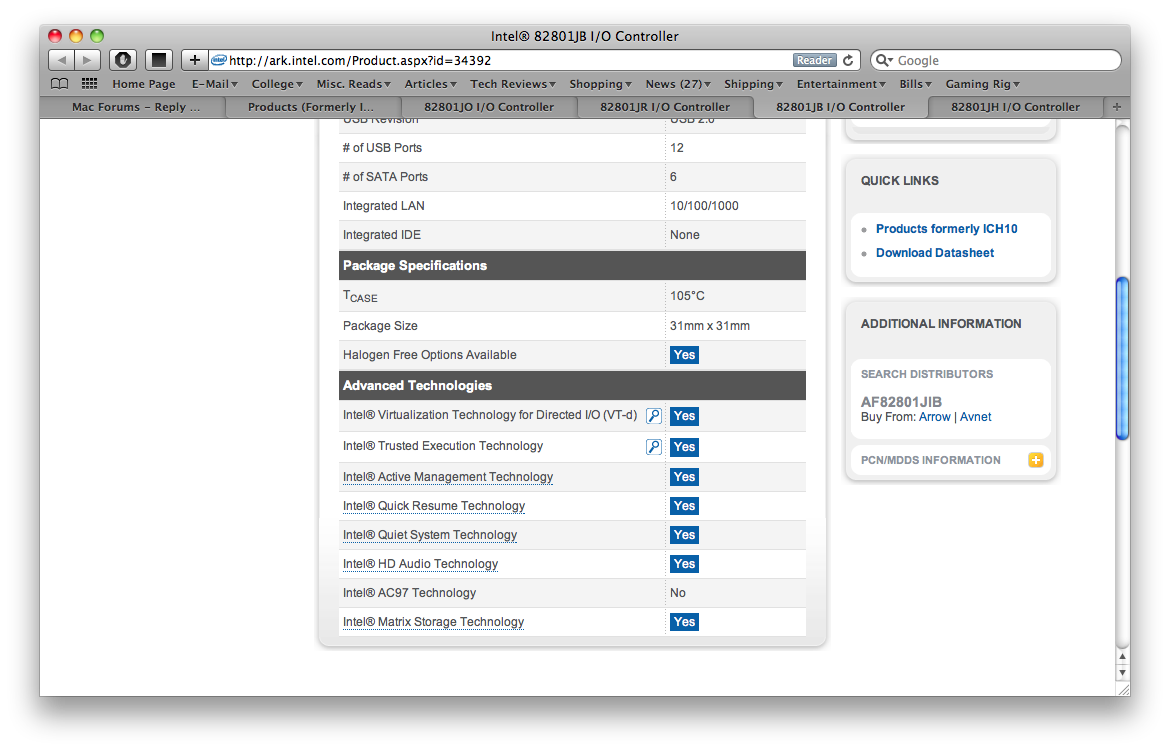Add bookmark with the plus button
This screenshot has height=751, width=1170.
[x=194, y=60]
